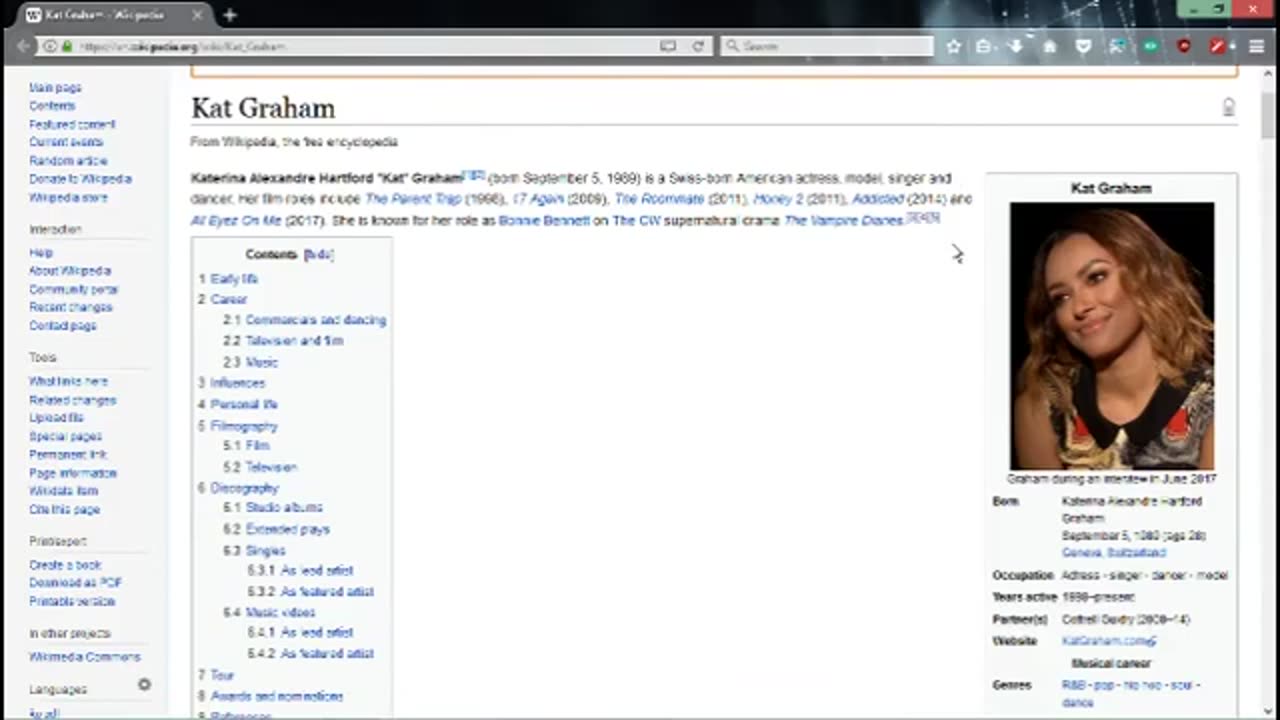The height and width of the screenshot is (720, 1280).
Task: Open The Vampire Diaries link
Action: pos(844,220)
